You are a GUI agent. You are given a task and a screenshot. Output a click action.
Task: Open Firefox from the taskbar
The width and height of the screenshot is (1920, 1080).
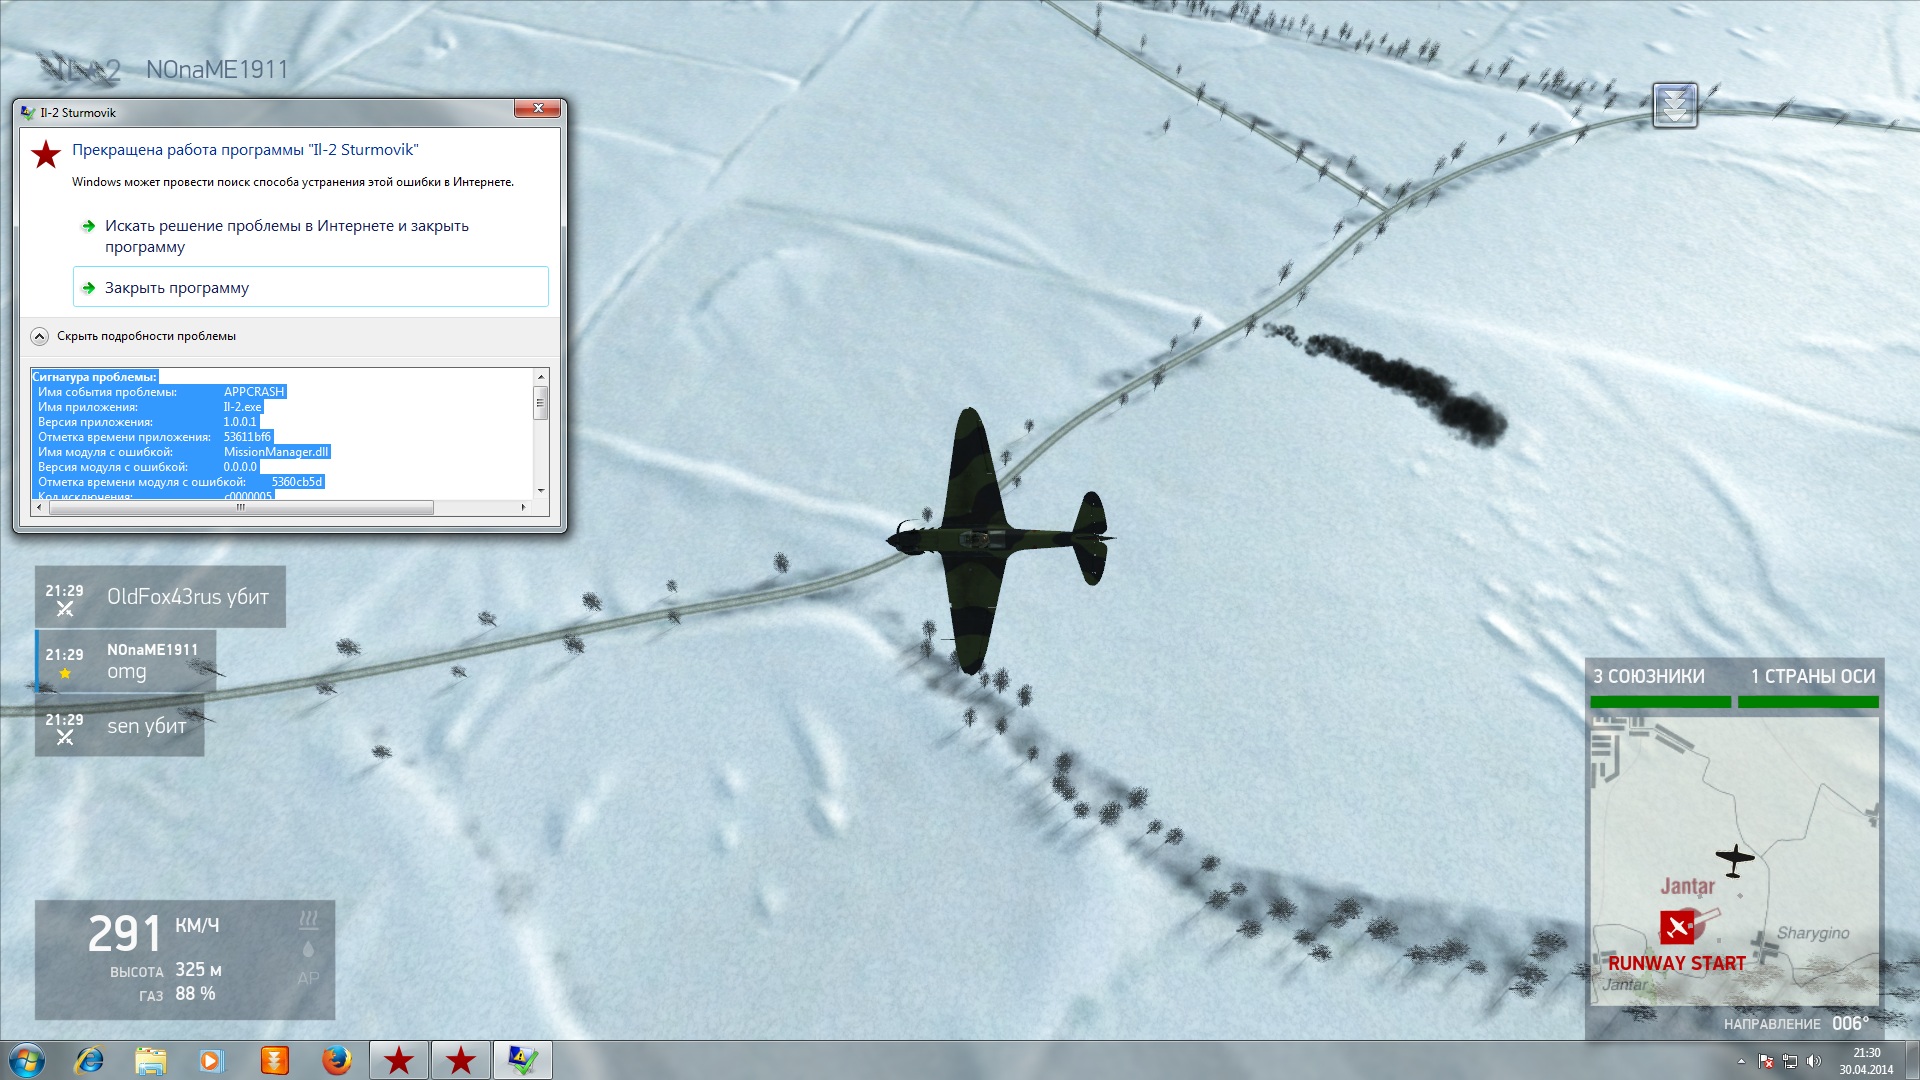click(336, 1060)
